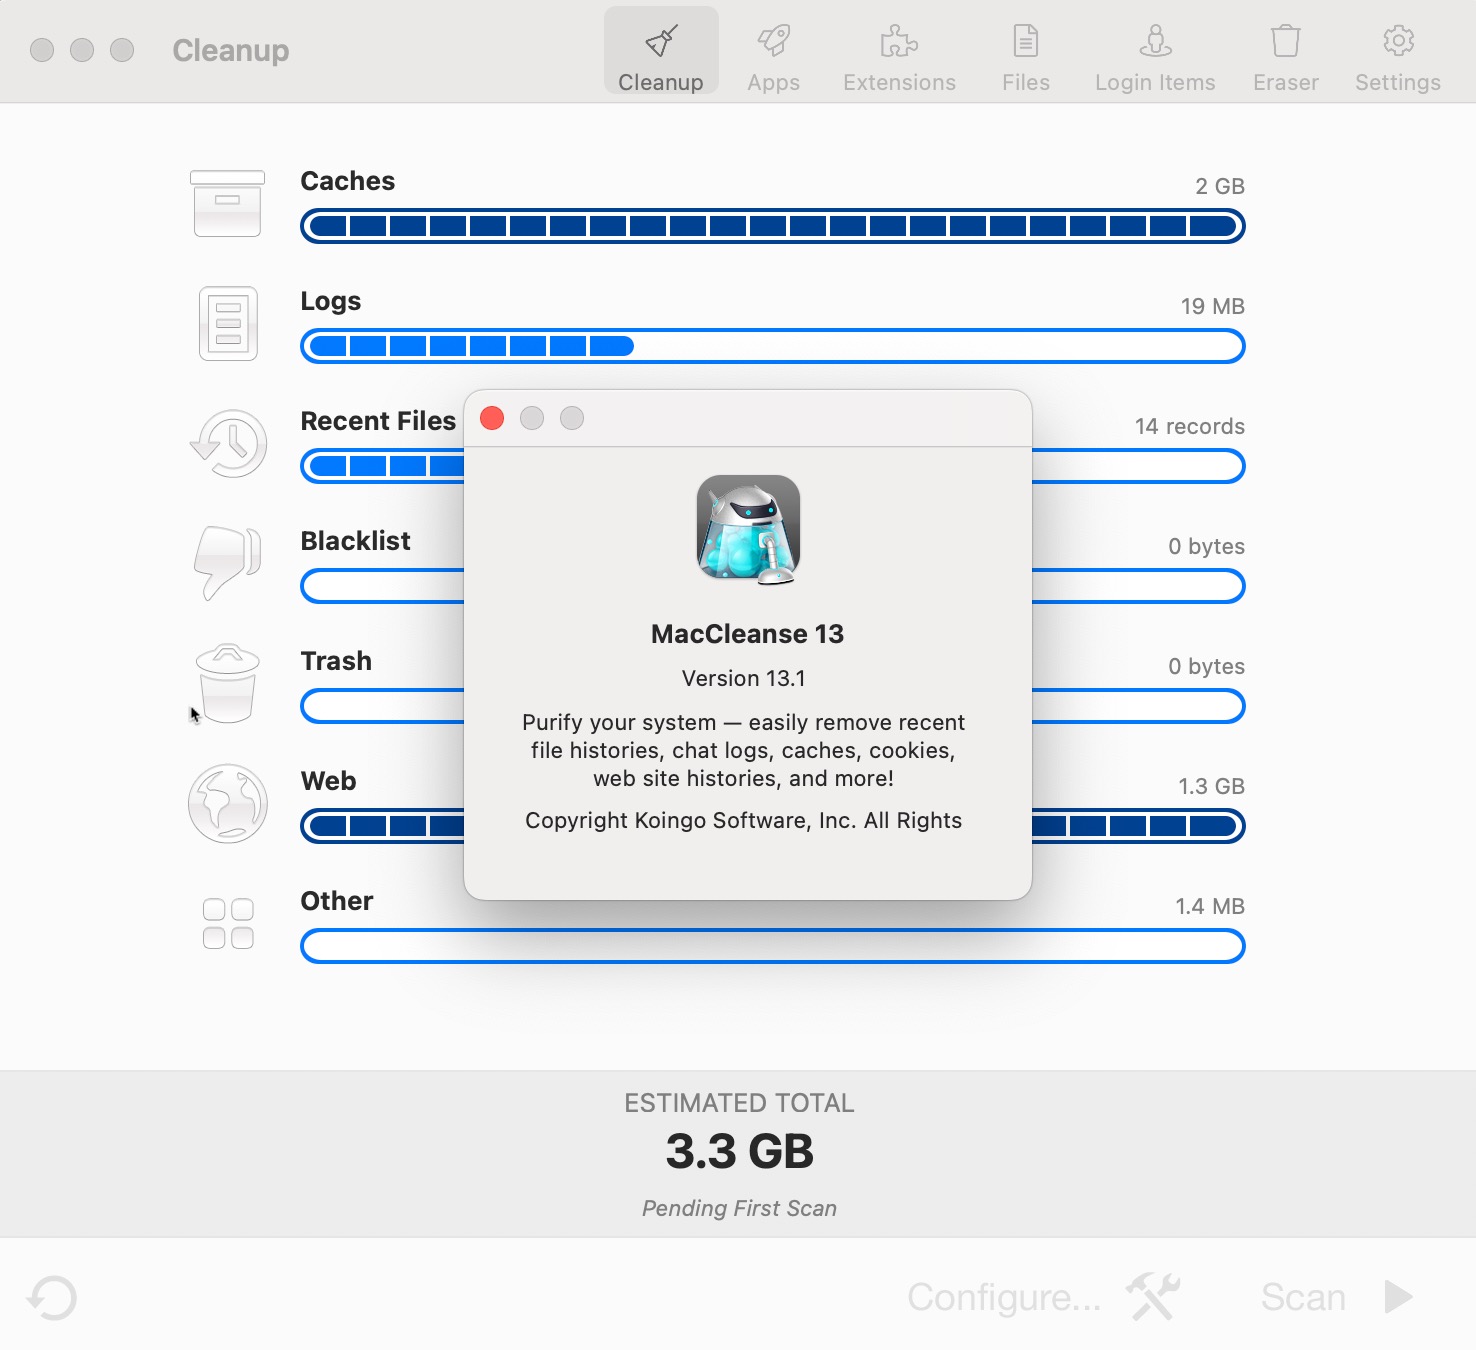Click the 1.3 GB web size value
The image size is (1476, 1350).
1212,786
